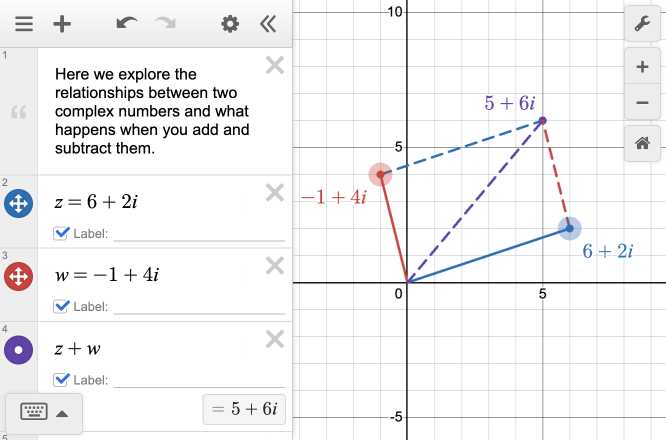Toggle the purple z + w point icon
The image size is (666, 440).
18,350
